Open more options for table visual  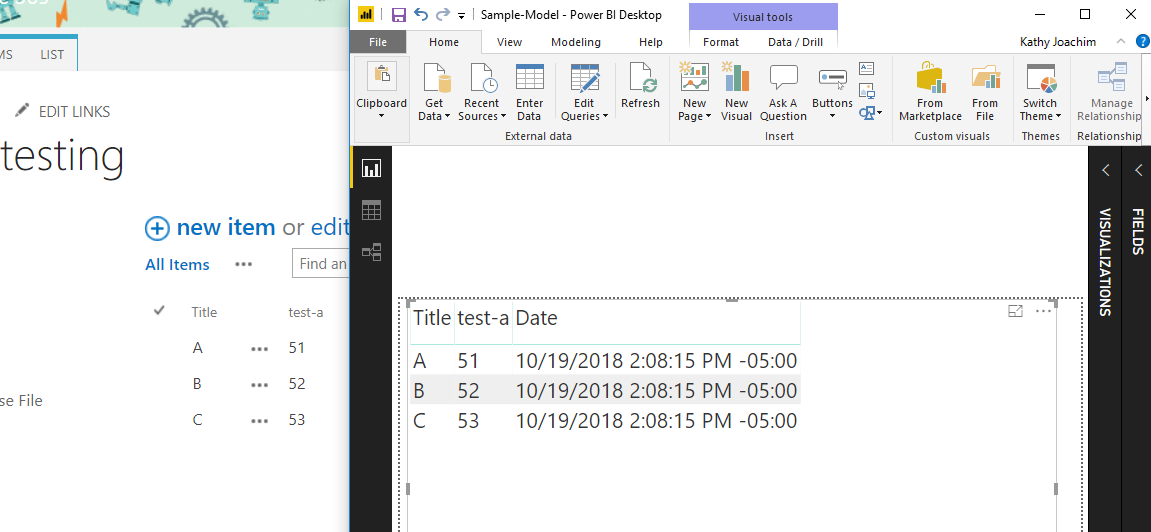[1043, 311]
